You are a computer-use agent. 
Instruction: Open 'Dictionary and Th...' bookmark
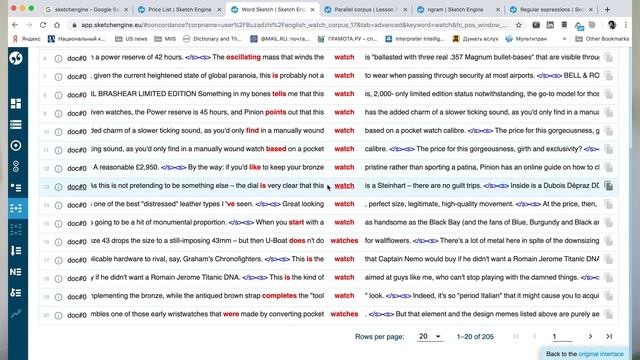pyautogui.click(x=212, y=39)
